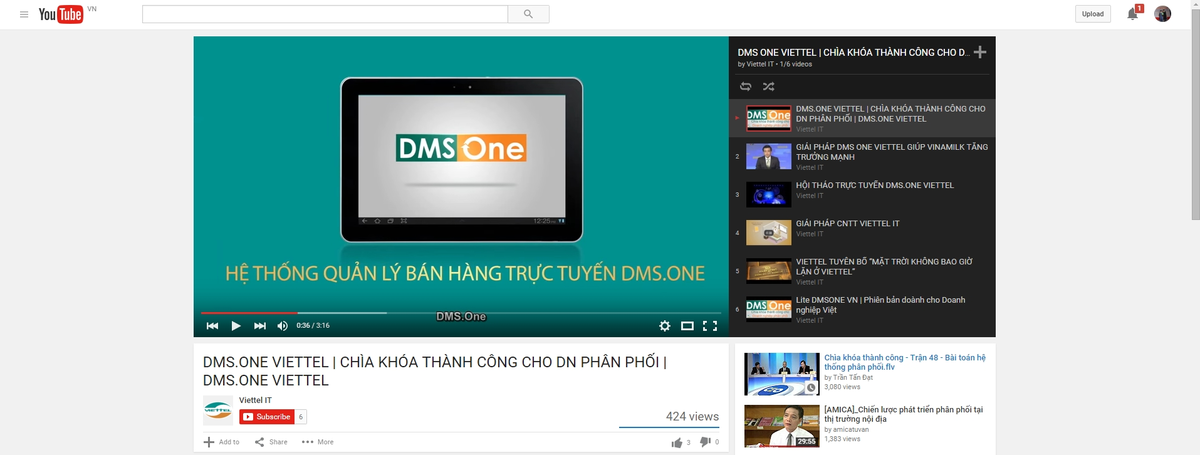
Task: Dislike the video with thumbs down
Action: [708, 442]
